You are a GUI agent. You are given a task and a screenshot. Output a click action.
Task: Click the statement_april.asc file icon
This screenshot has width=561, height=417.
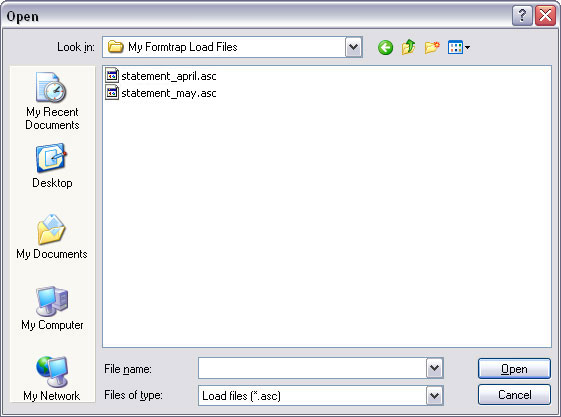click(112, 75)
